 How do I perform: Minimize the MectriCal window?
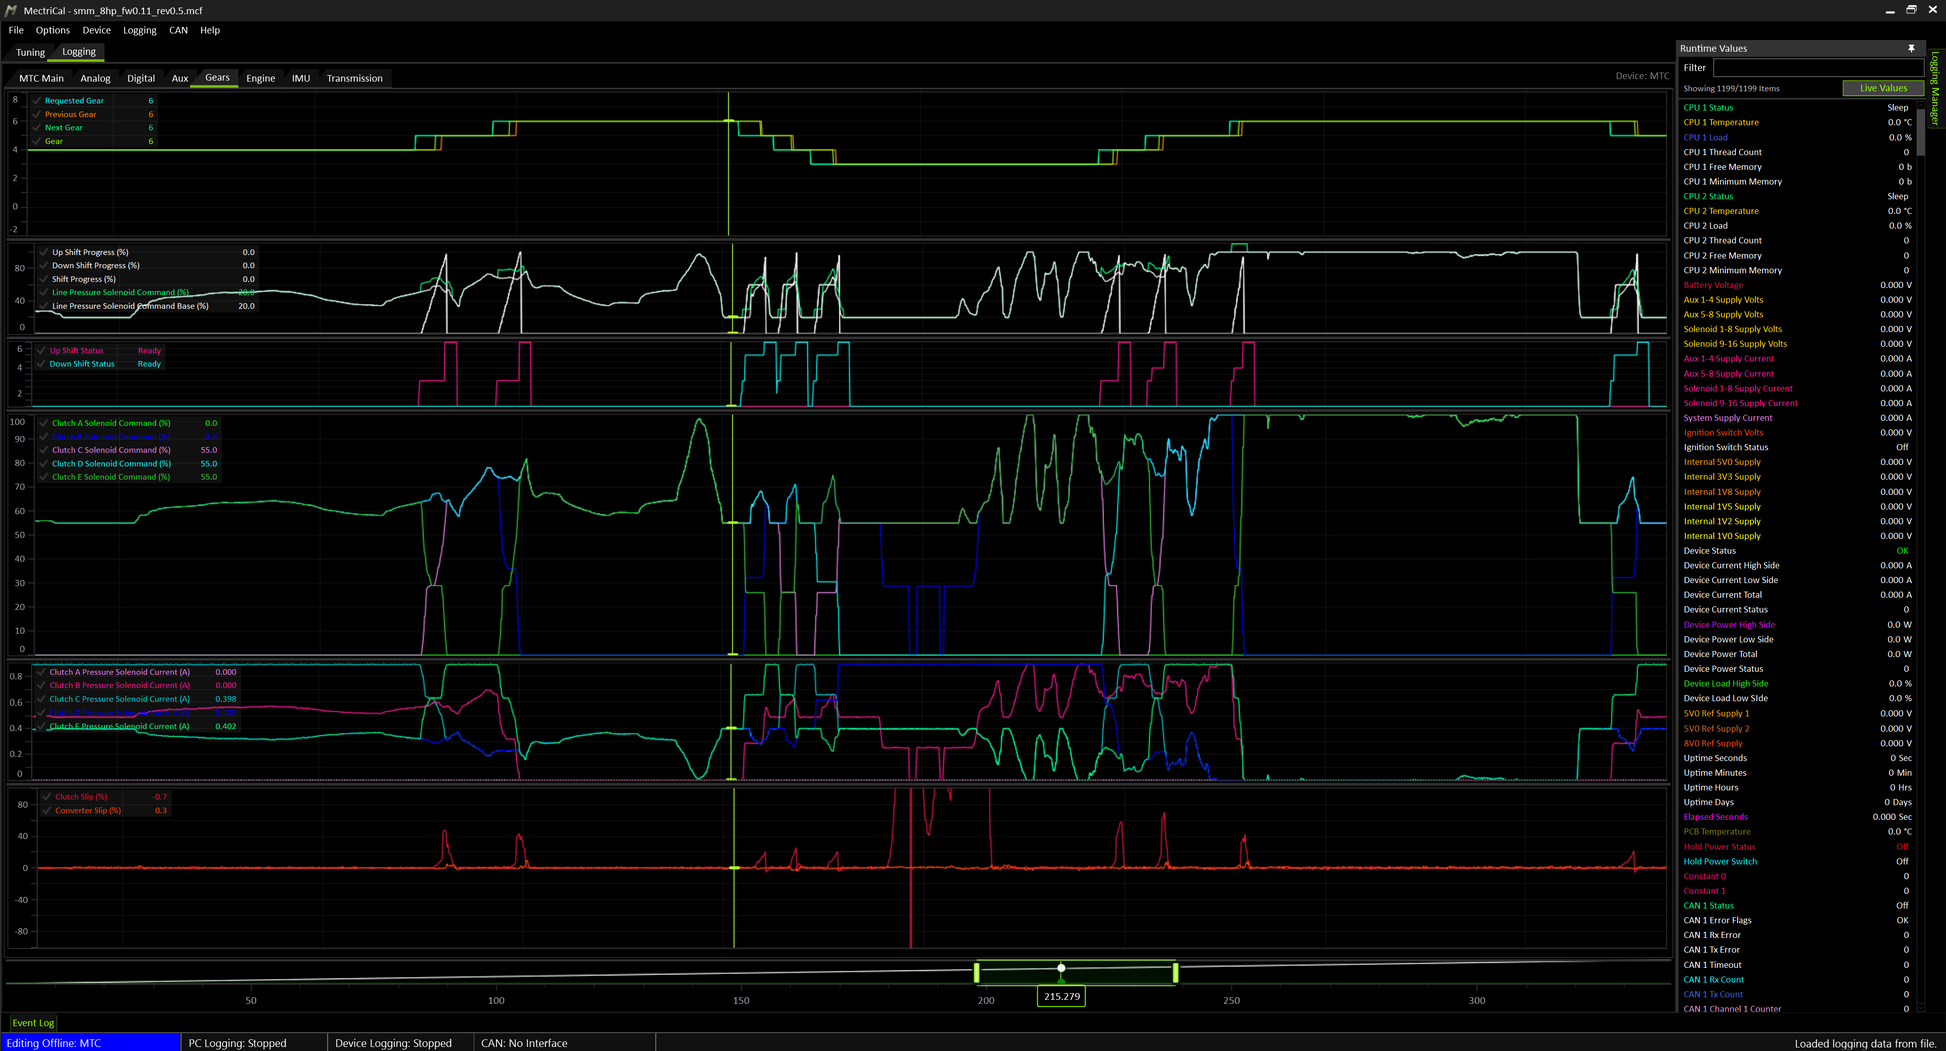pos(1889,10)
